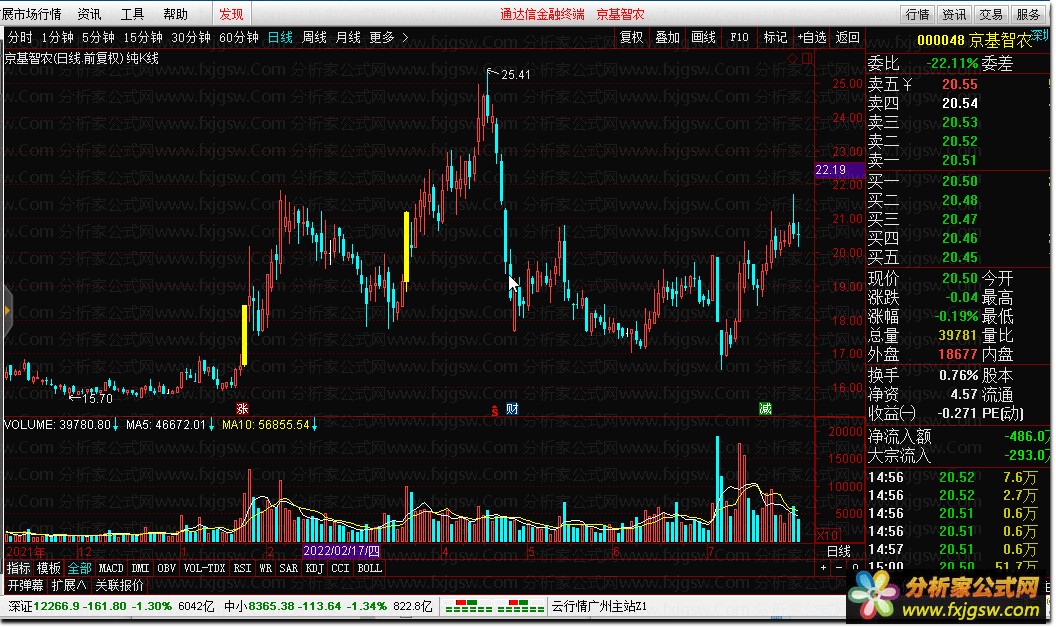Add stock to 自选 watchlist

[x=812, y=38]
